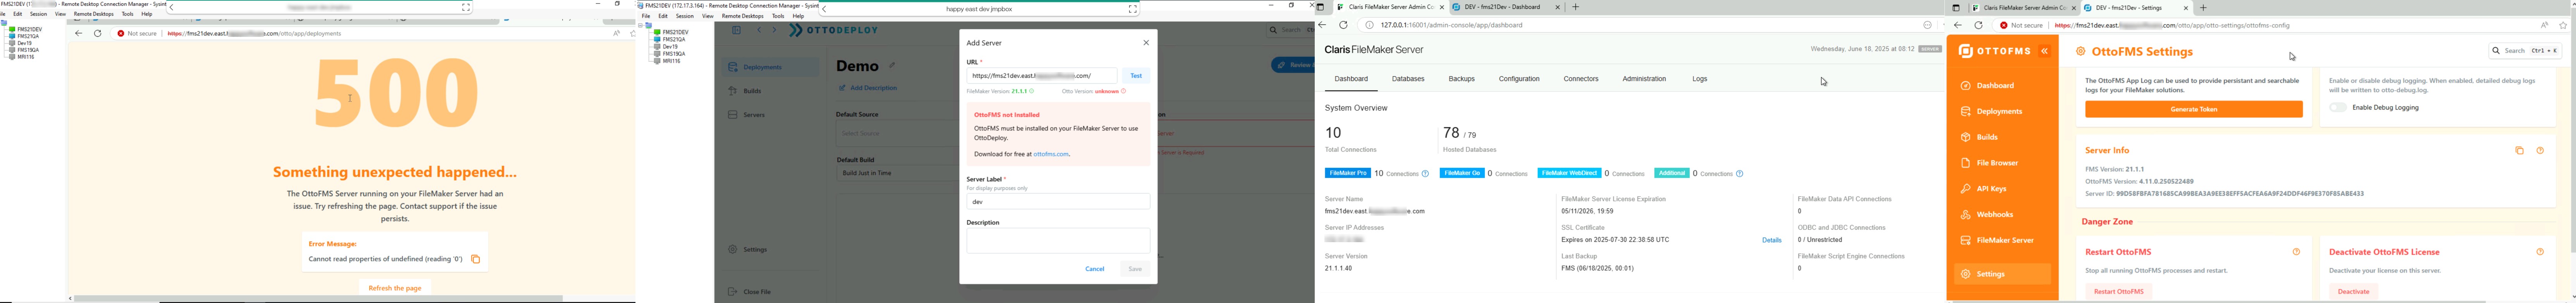Open View menu in second Remote Desktop Manager
The image size is (2576, 303).
tap(708, 16)
